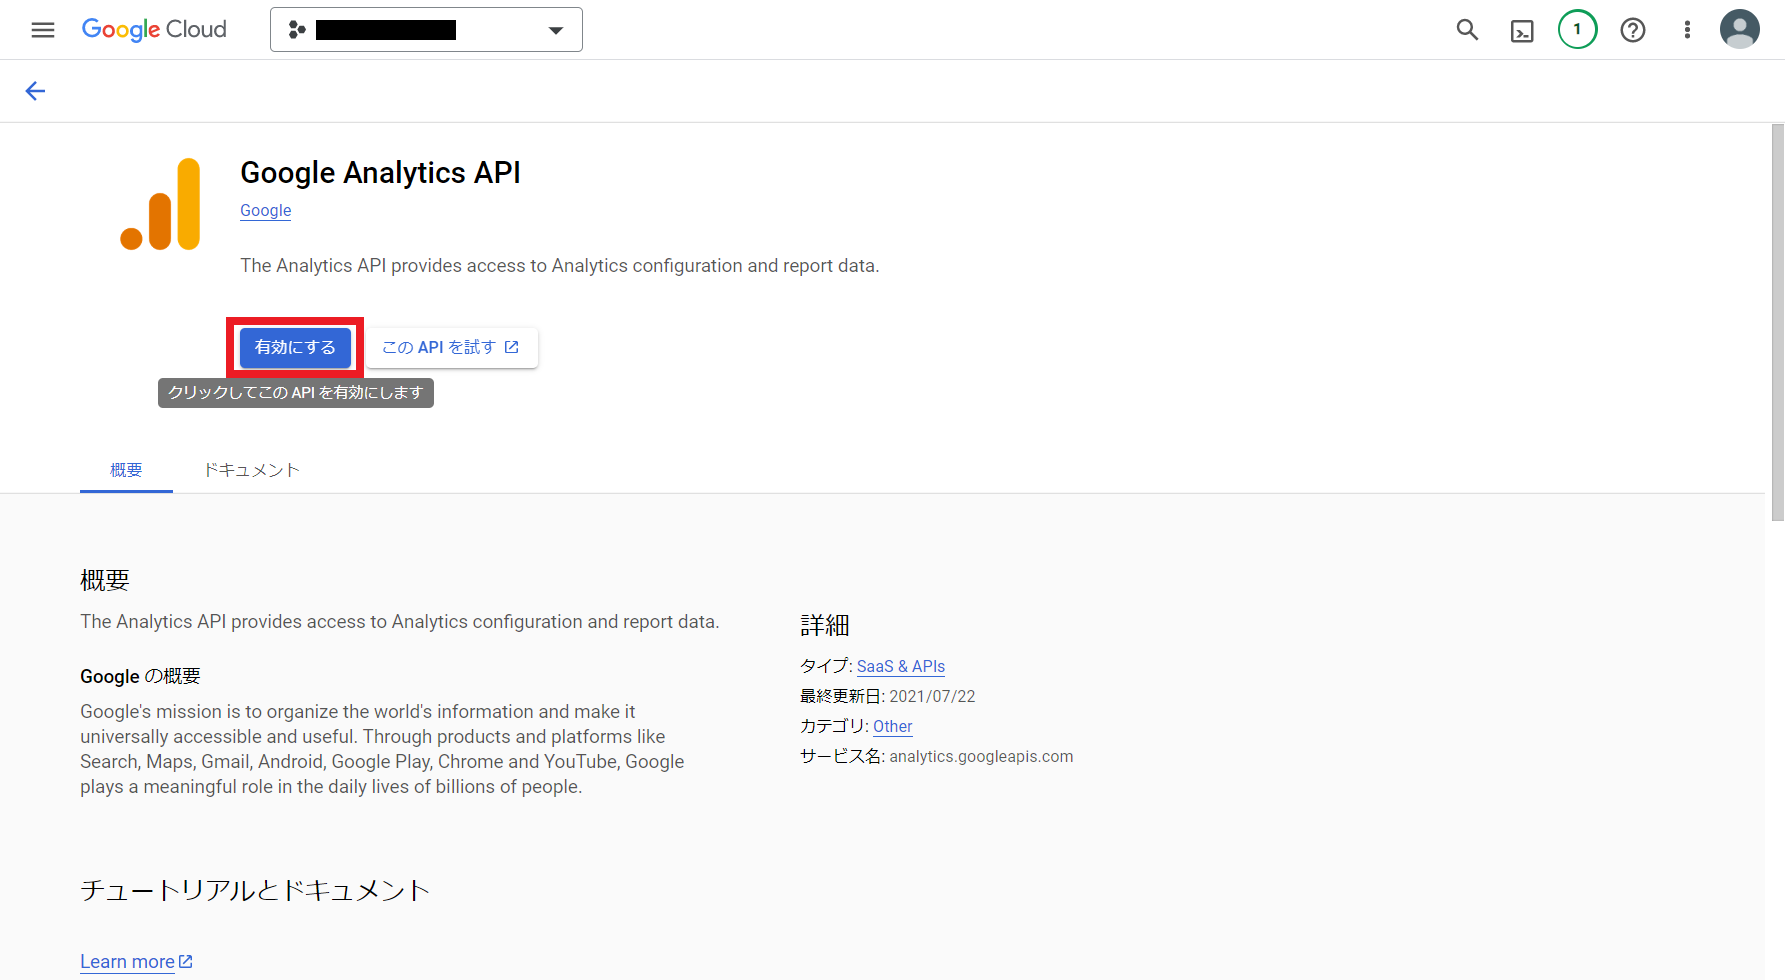Activate Cloud Shell terminal icon
The image size is (1785, 980).
1522,30
